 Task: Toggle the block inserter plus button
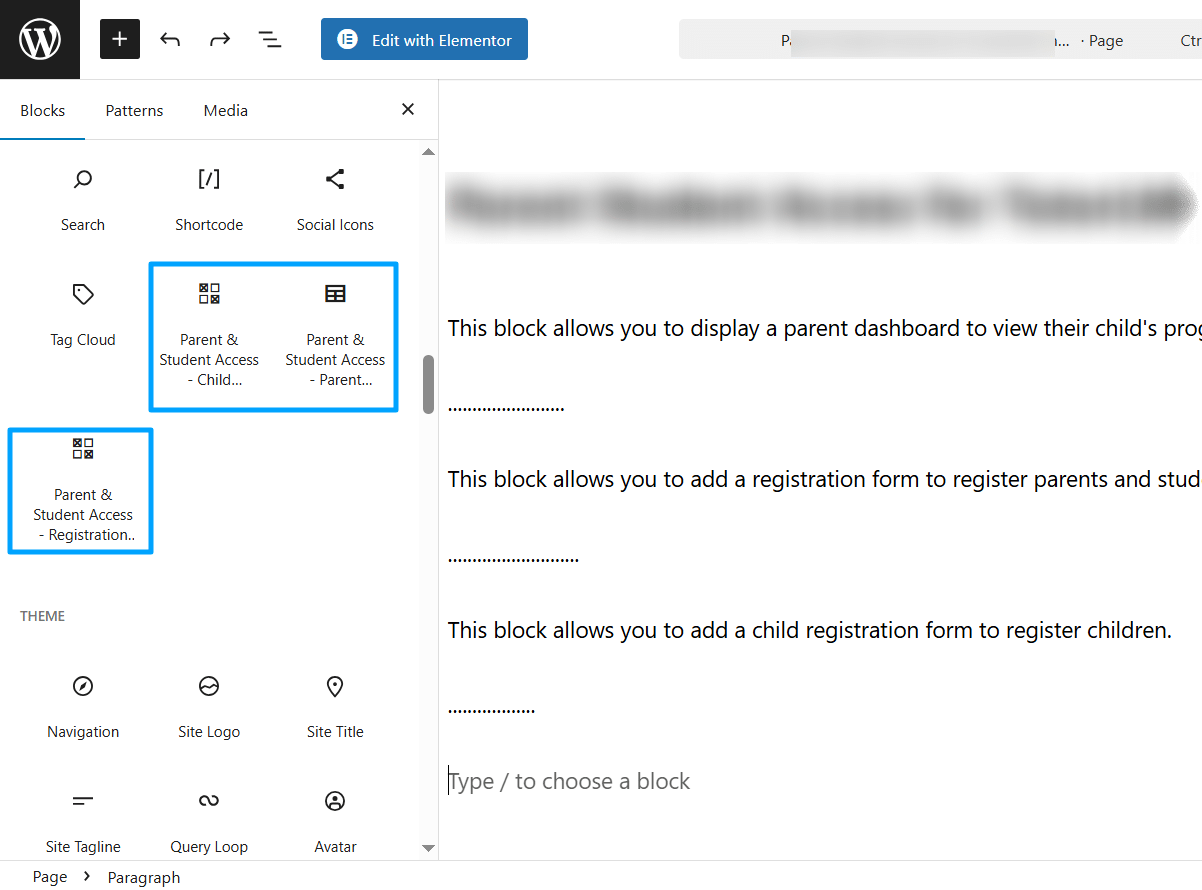tap(120, 40)
